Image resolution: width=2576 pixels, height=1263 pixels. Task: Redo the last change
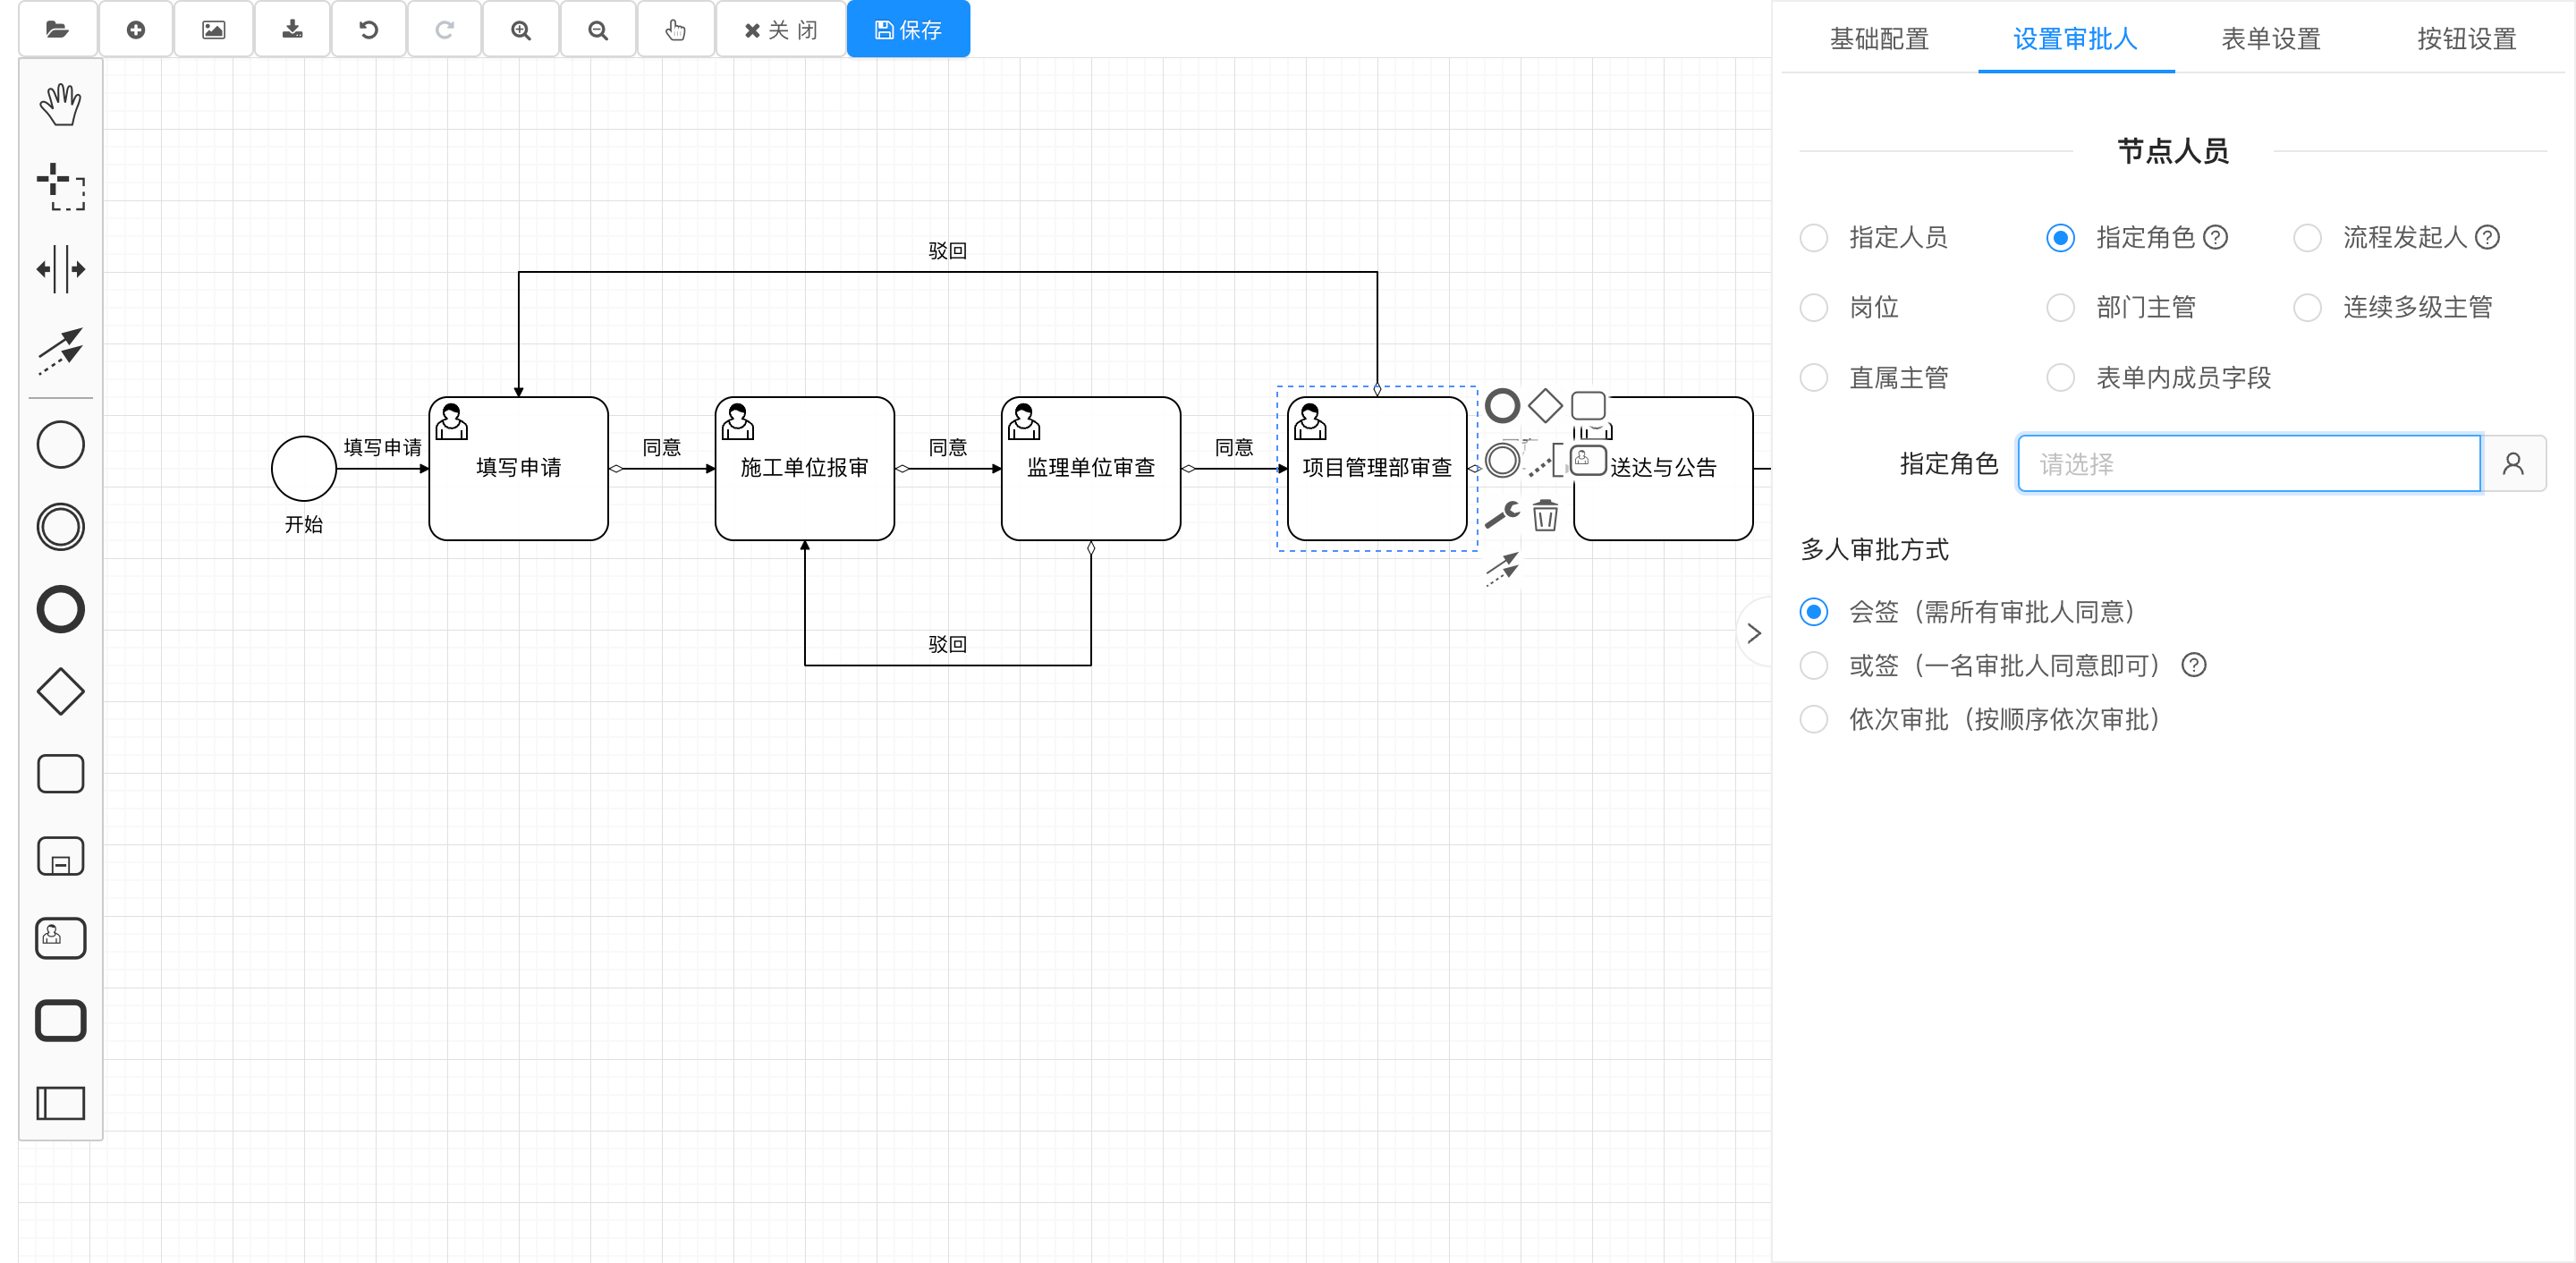(445, 29)
